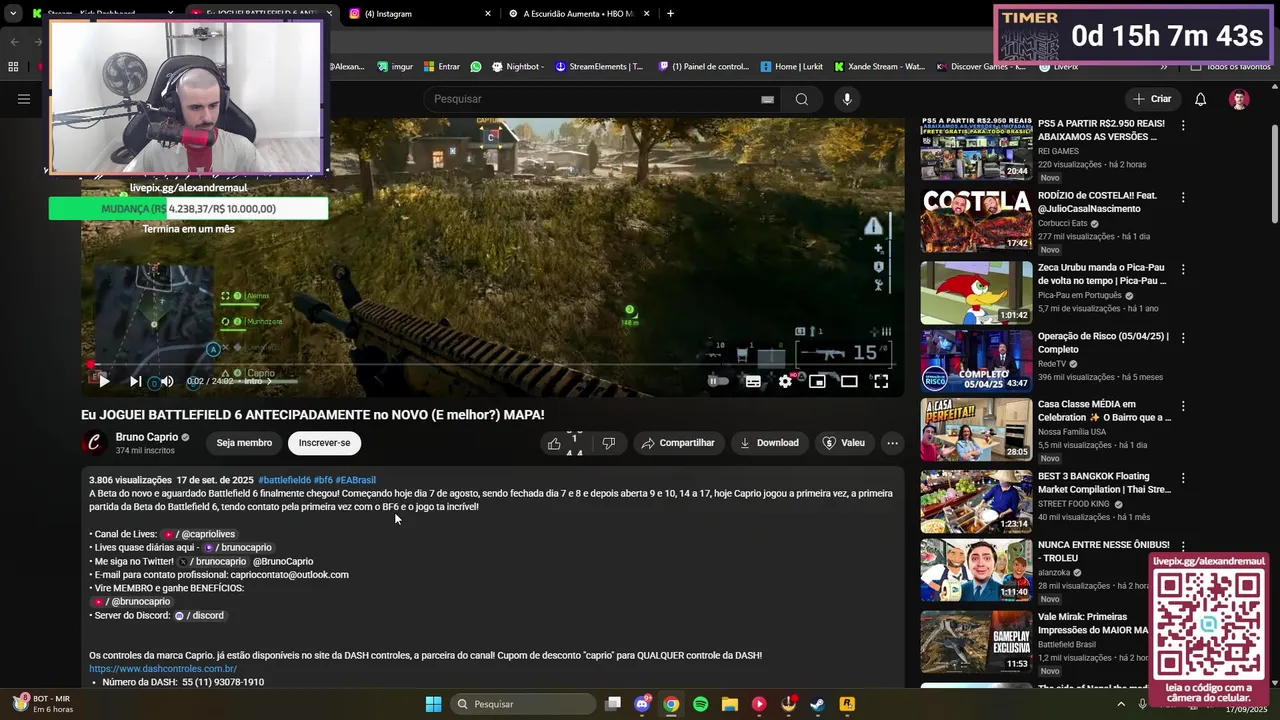Open the PS5 A PARTIR R$2.950 thumbnail
The image size is (1280, 720).
tap(976, 148)
